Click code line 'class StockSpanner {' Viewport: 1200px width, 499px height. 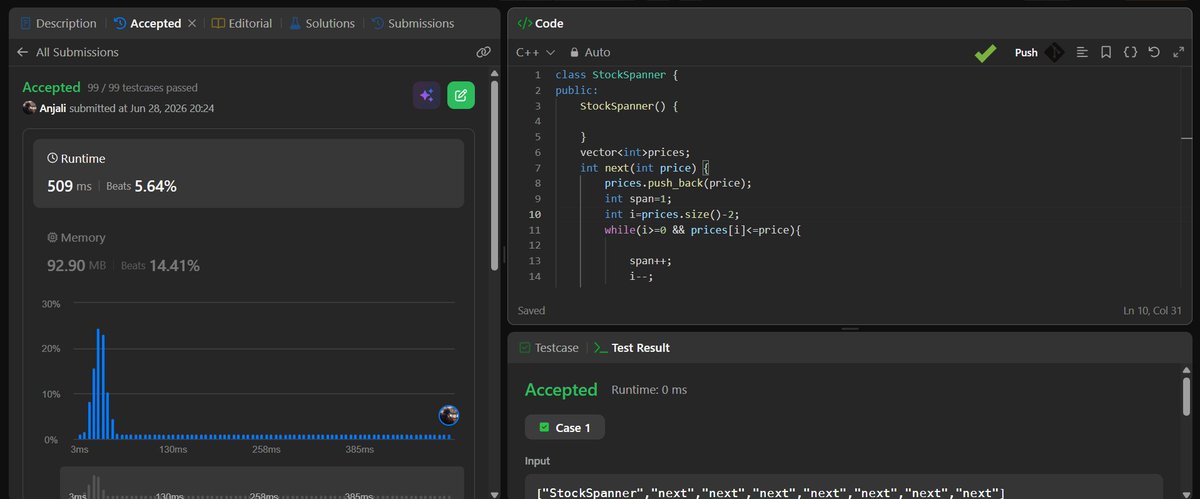tap(617, 74)
